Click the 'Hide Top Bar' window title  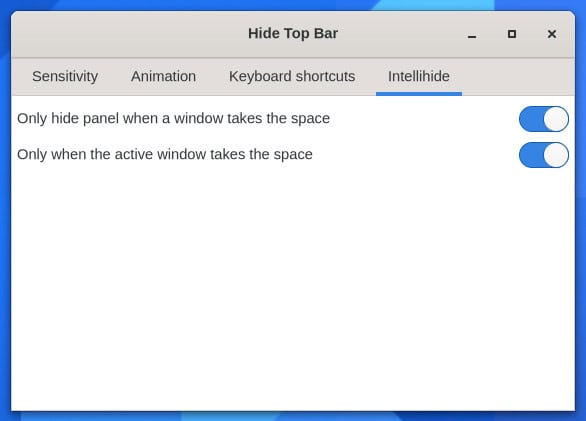point(293,33)
